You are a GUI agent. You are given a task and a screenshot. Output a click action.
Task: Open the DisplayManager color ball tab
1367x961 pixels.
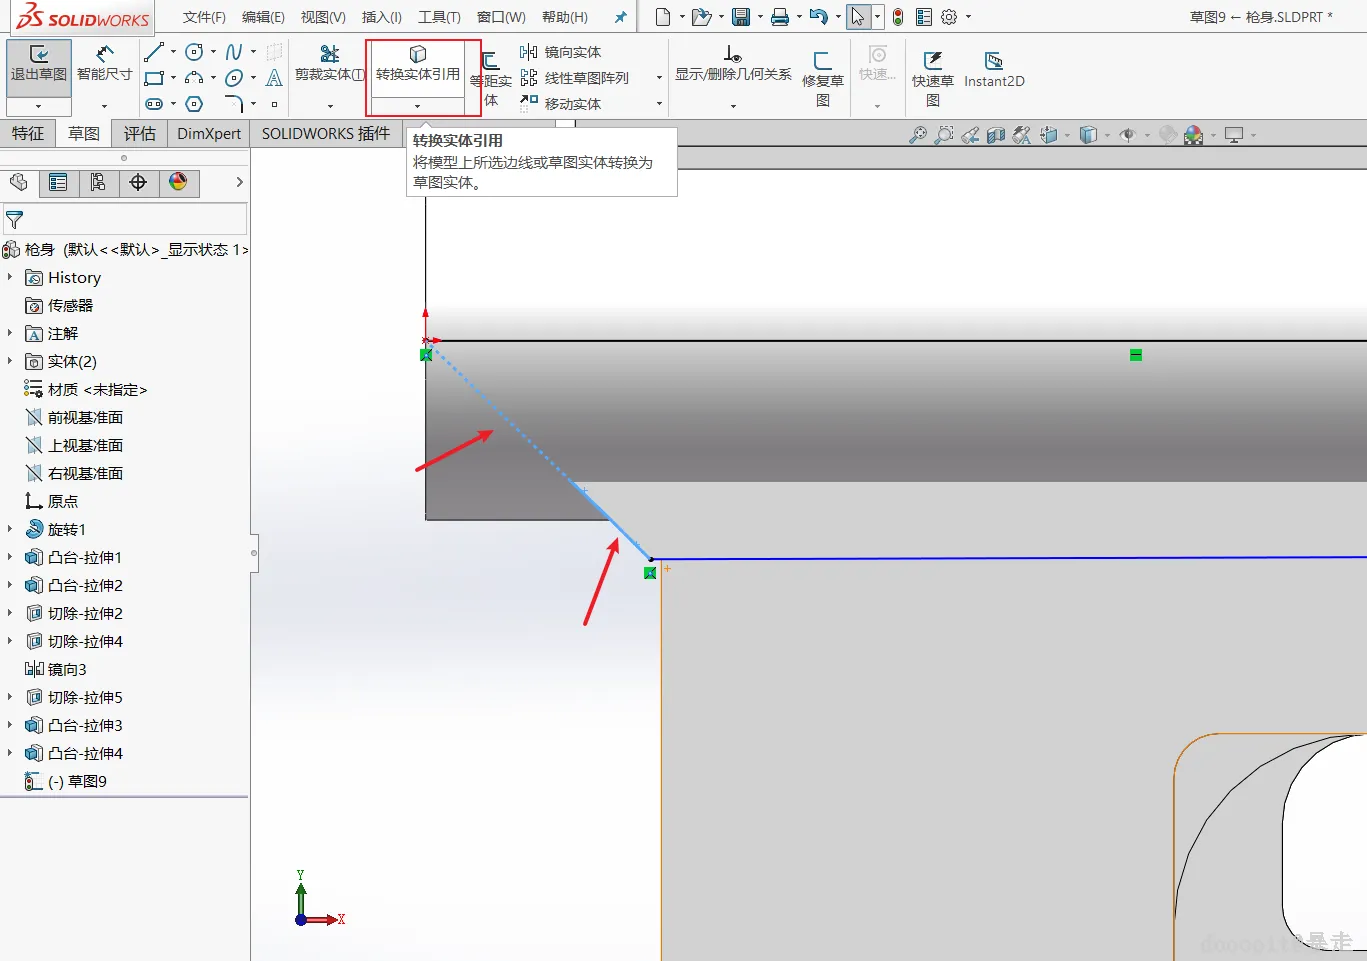[178, 182]
